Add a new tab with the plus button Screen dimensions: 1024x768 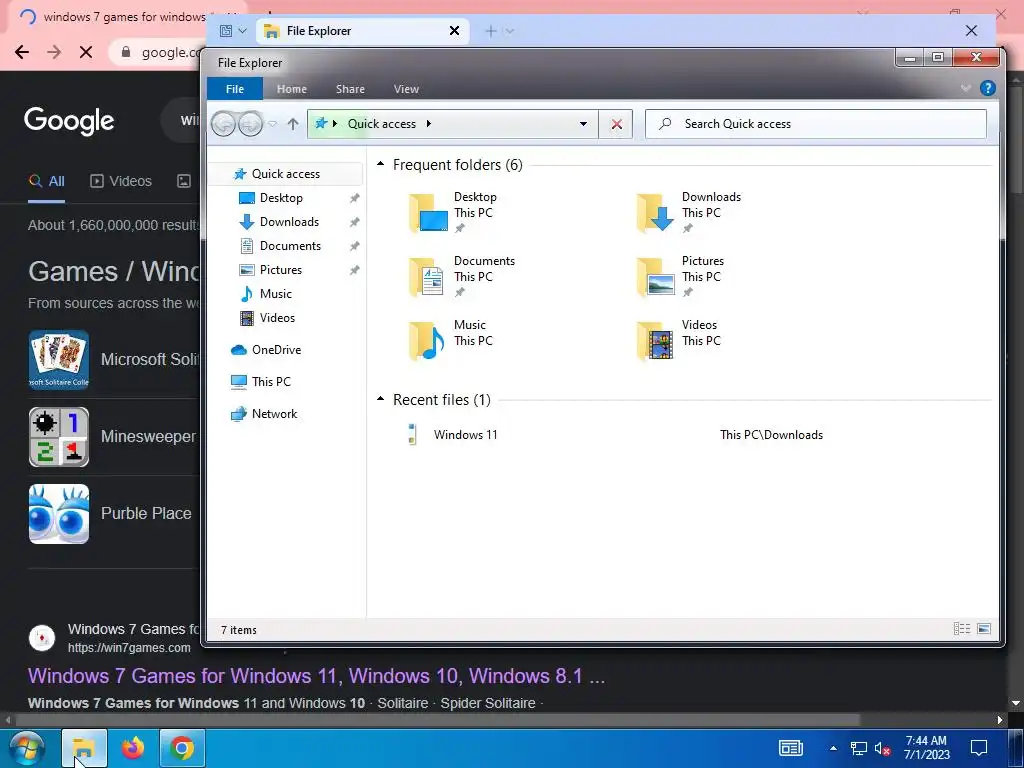point(490,31)
